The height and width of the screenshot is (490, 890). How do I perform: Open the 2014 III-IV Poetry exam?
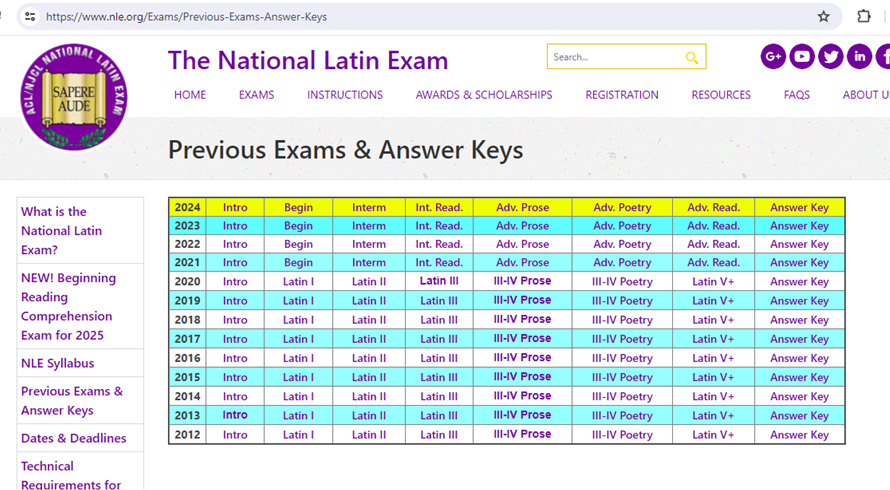(x=622, y=396)
